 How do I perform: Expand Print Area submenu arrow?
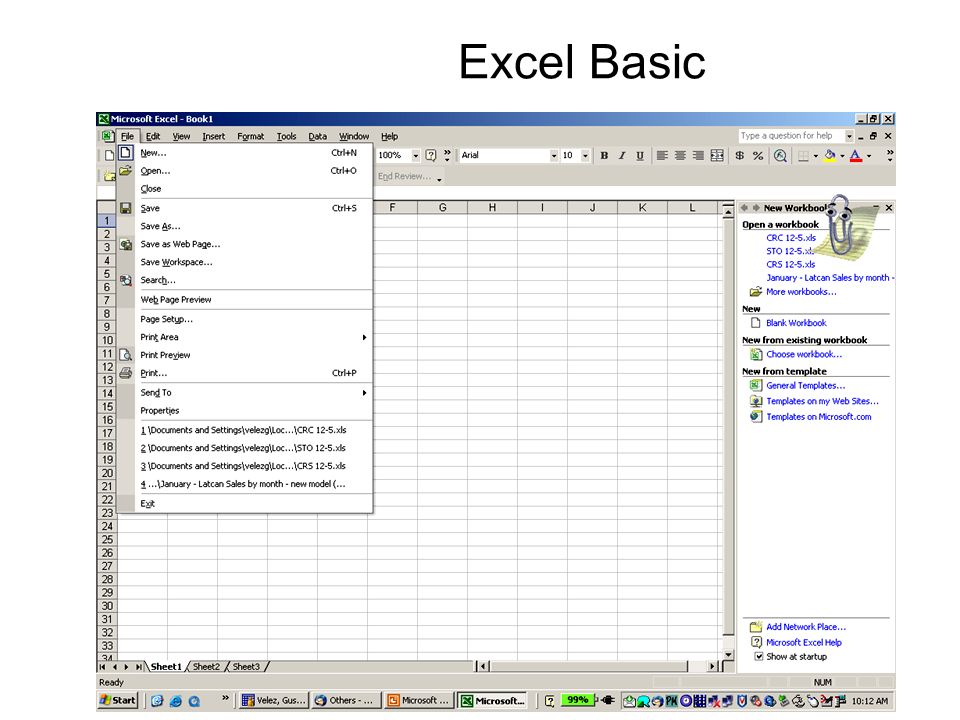tap(364, 337)
